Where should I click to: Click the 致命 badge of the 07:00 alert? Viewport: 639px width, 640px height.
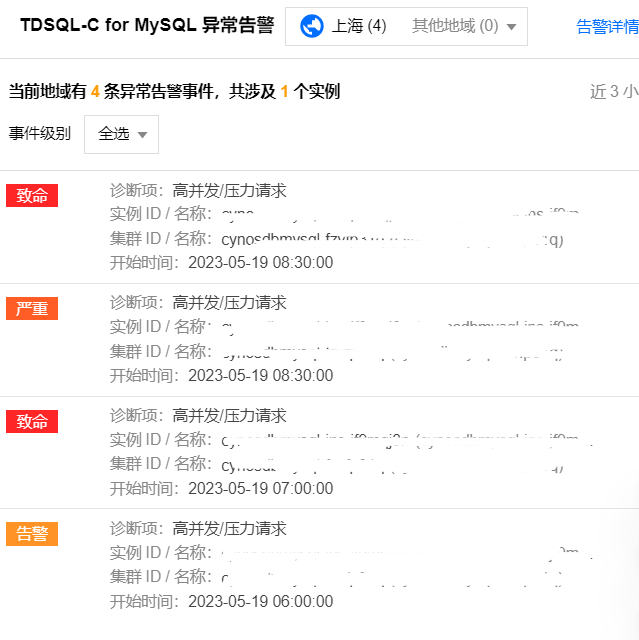32,421
